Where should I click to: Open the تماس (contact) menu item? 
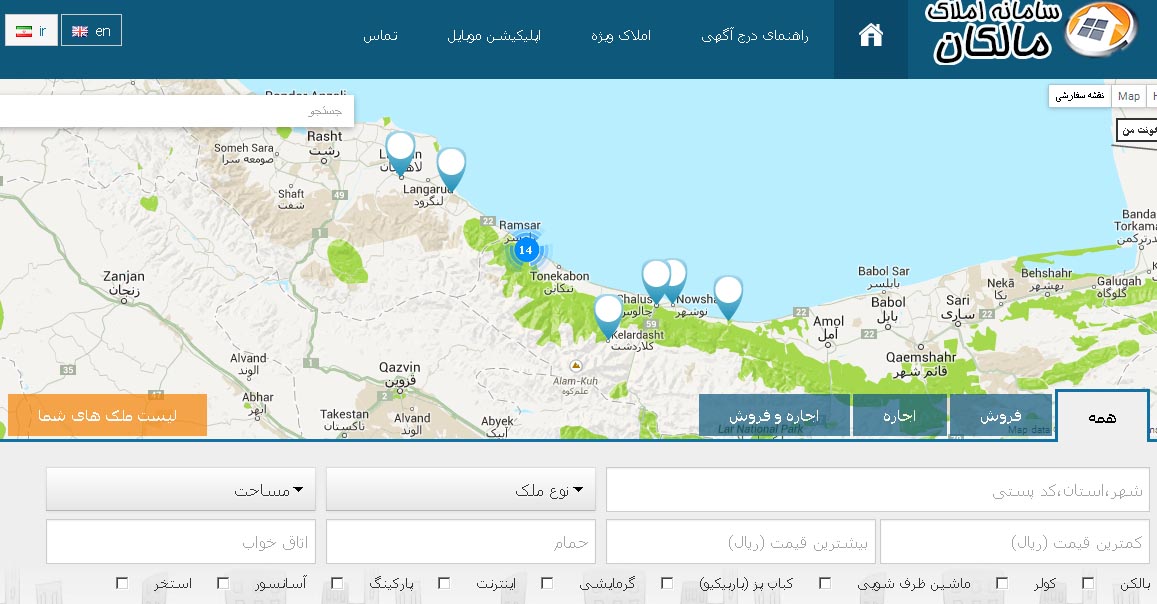point(380,35)
